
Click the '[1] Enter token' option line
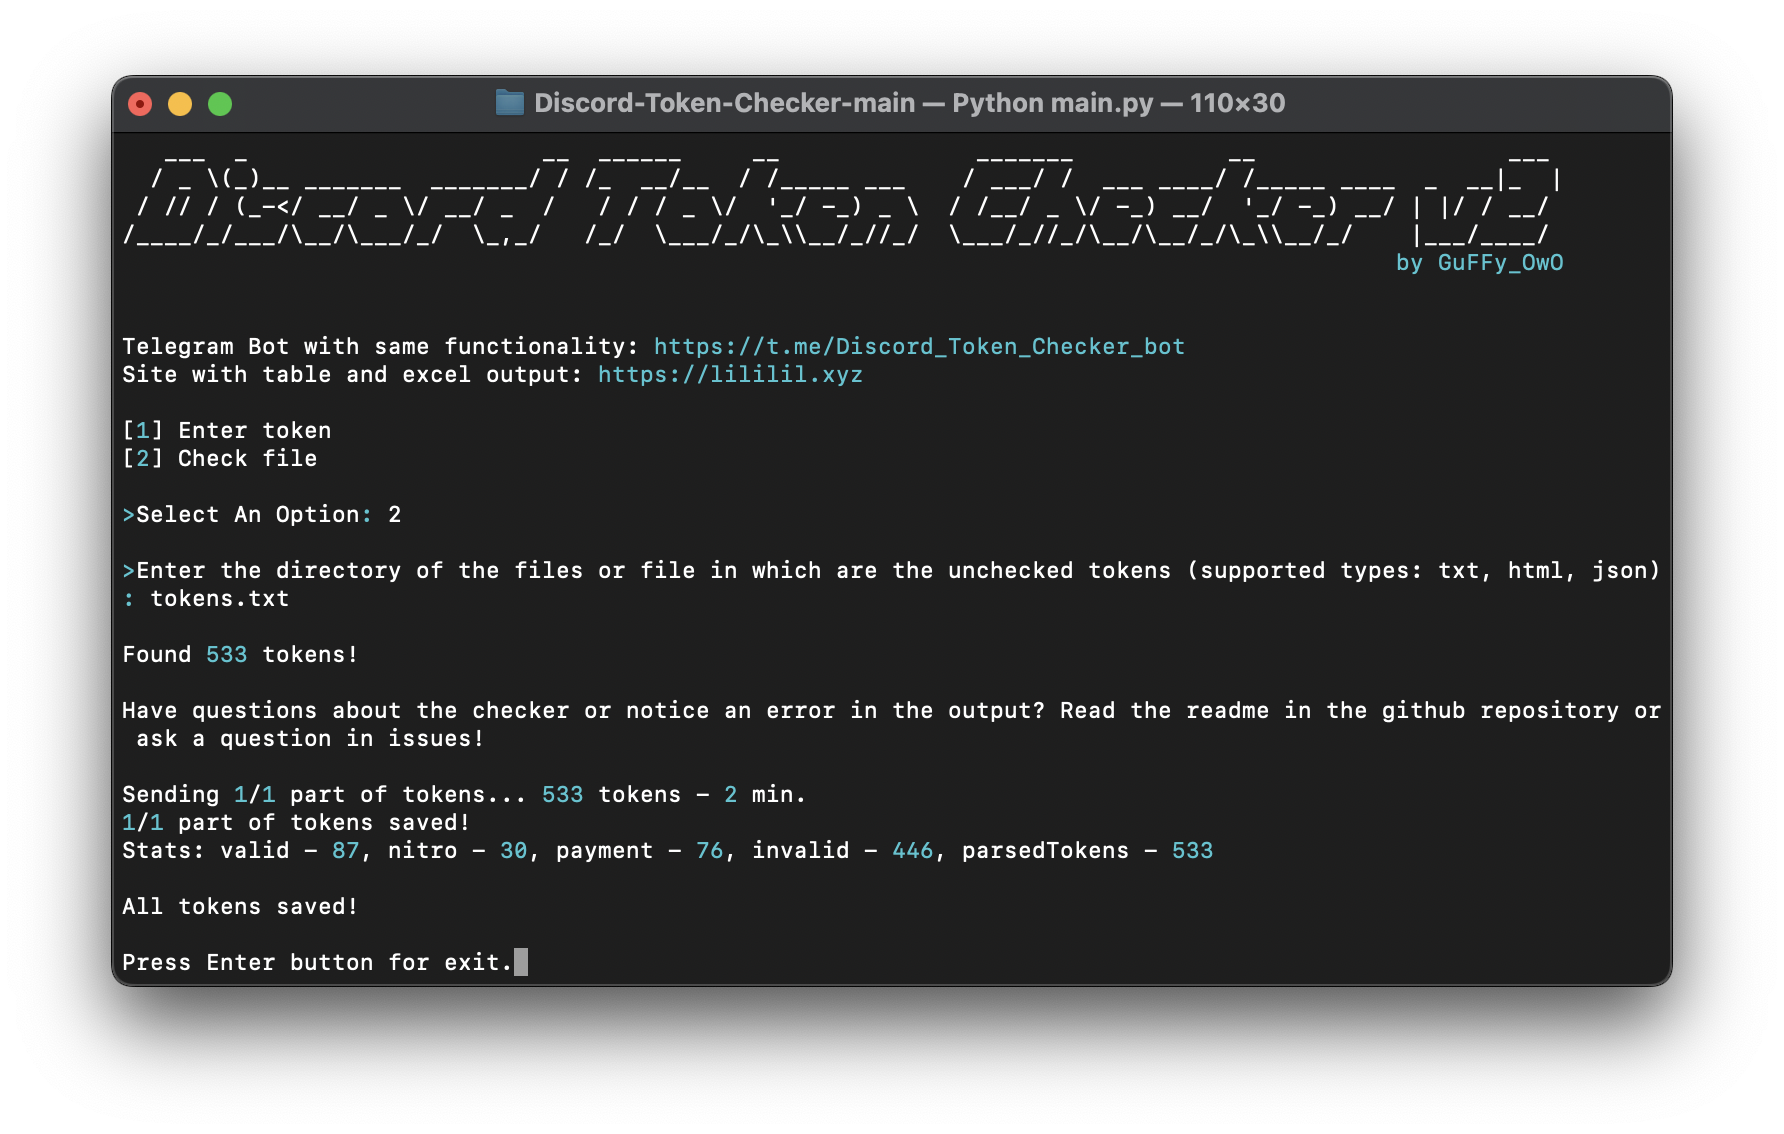click(x=227, y=431)
